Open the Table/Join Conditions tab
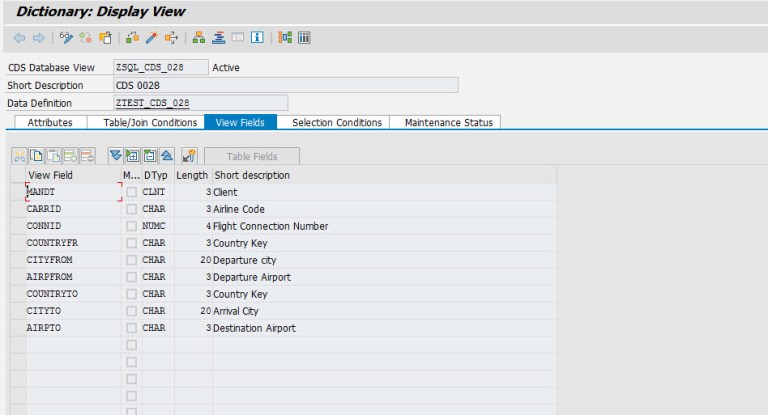 (150, 122)
